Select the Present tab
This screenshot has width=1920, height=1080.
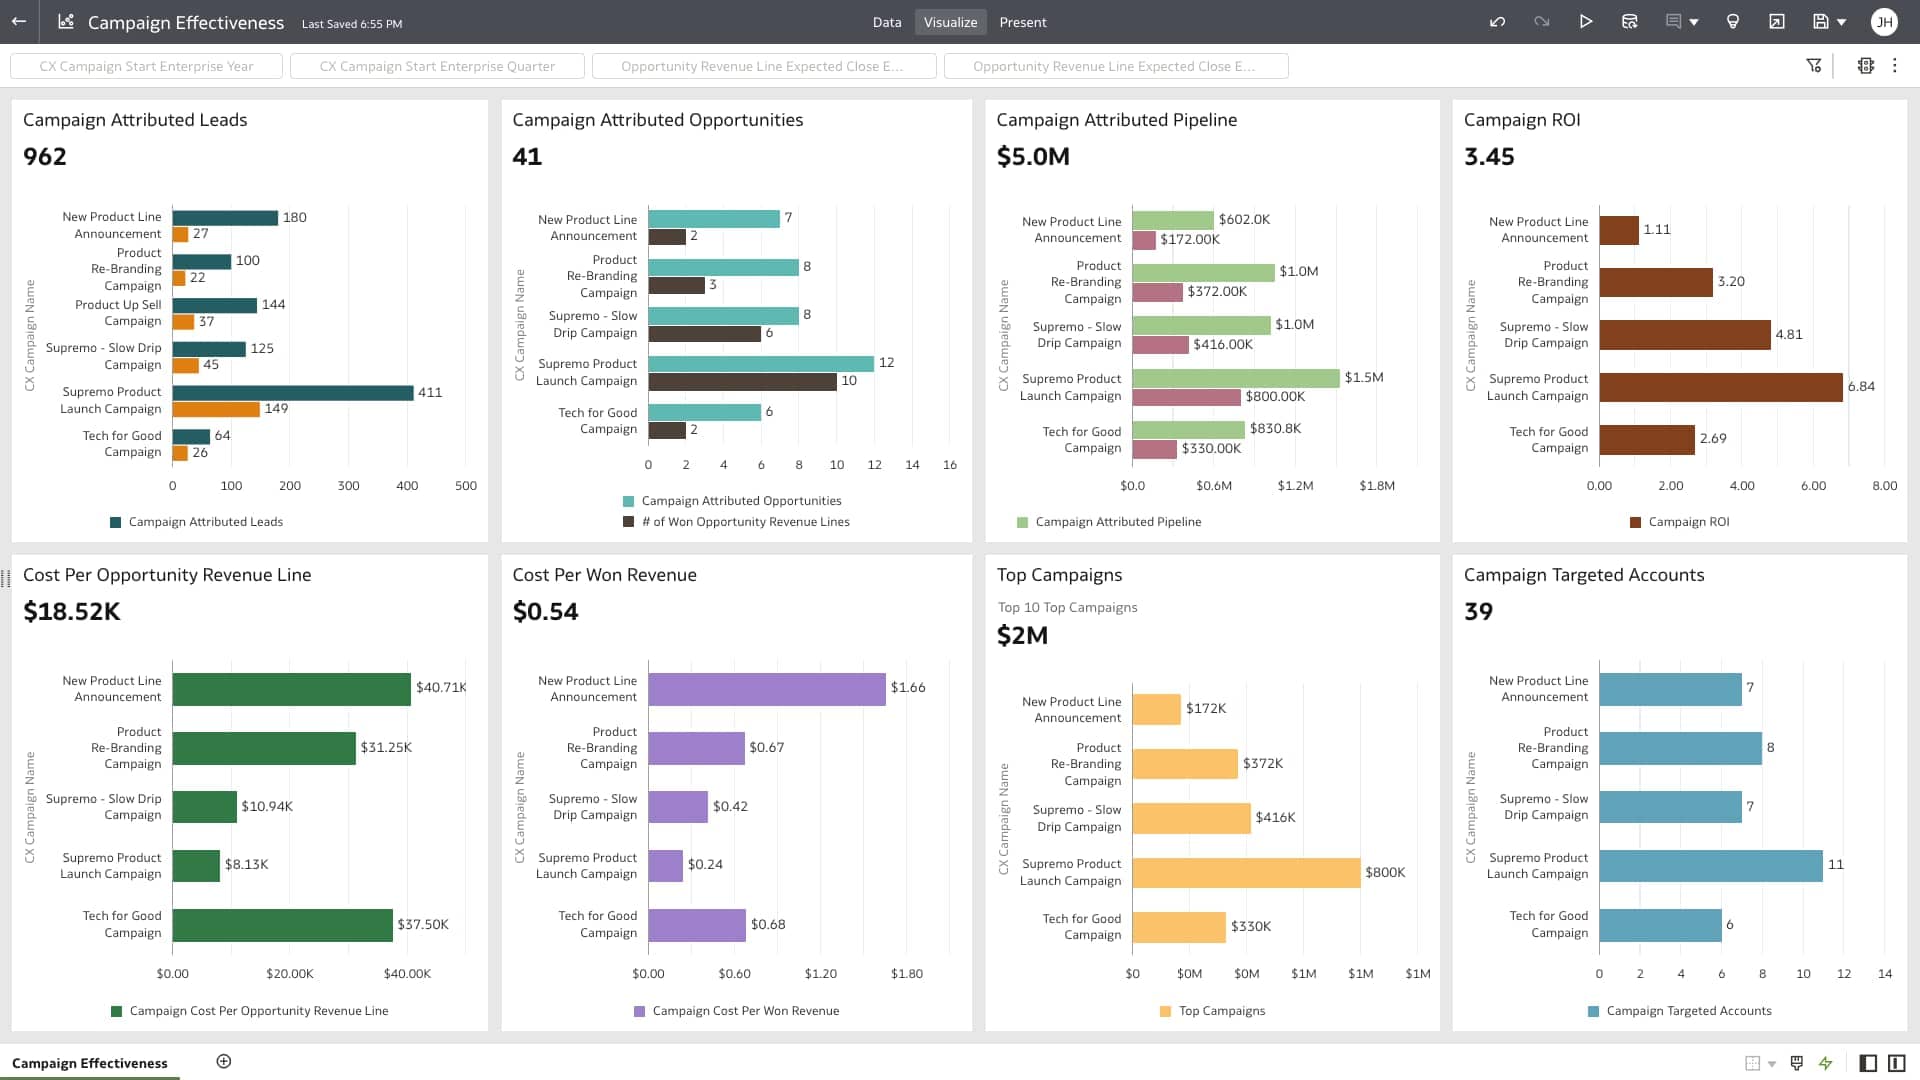point(1023,21)
